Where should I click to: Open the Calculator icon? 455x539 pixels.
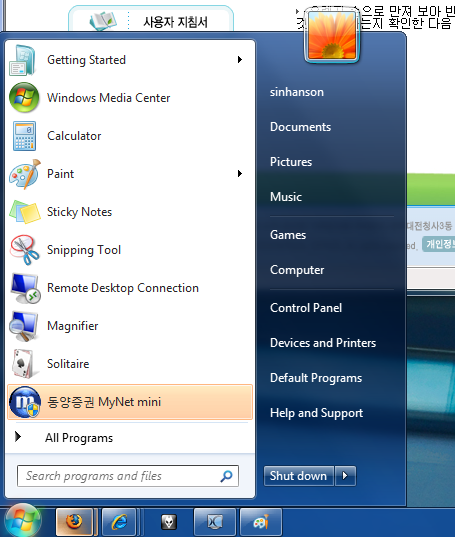[24, 136]
